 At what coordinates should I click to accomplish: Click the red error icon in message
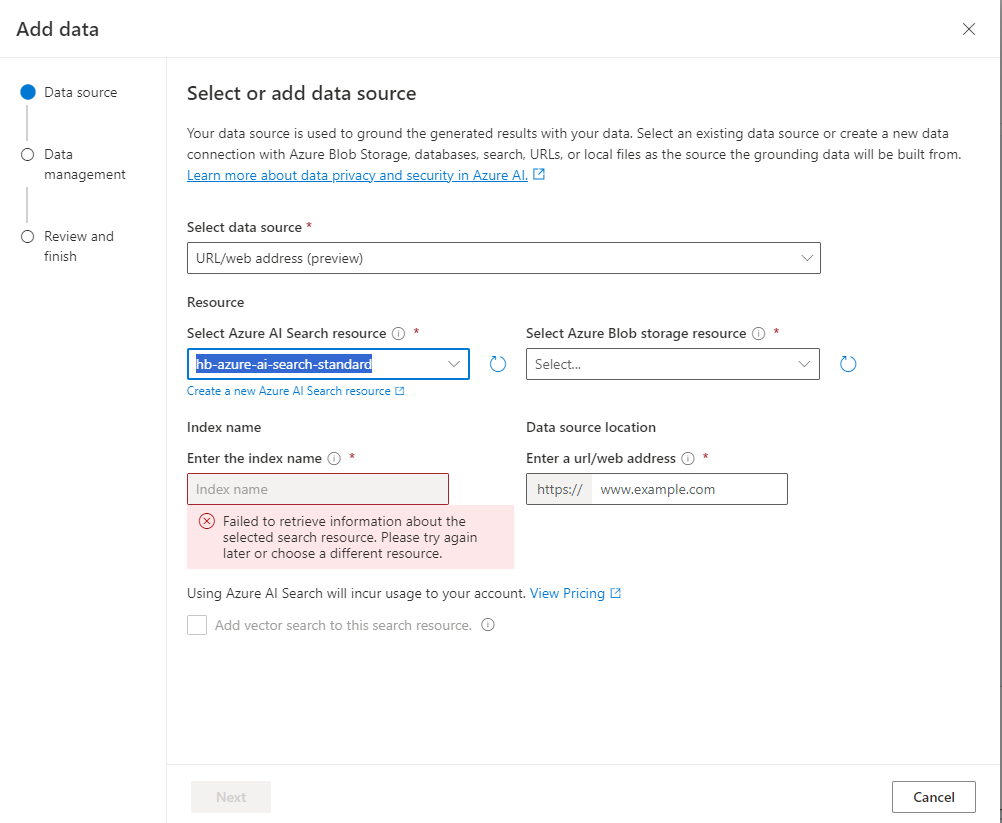click(x=206, y=521)
